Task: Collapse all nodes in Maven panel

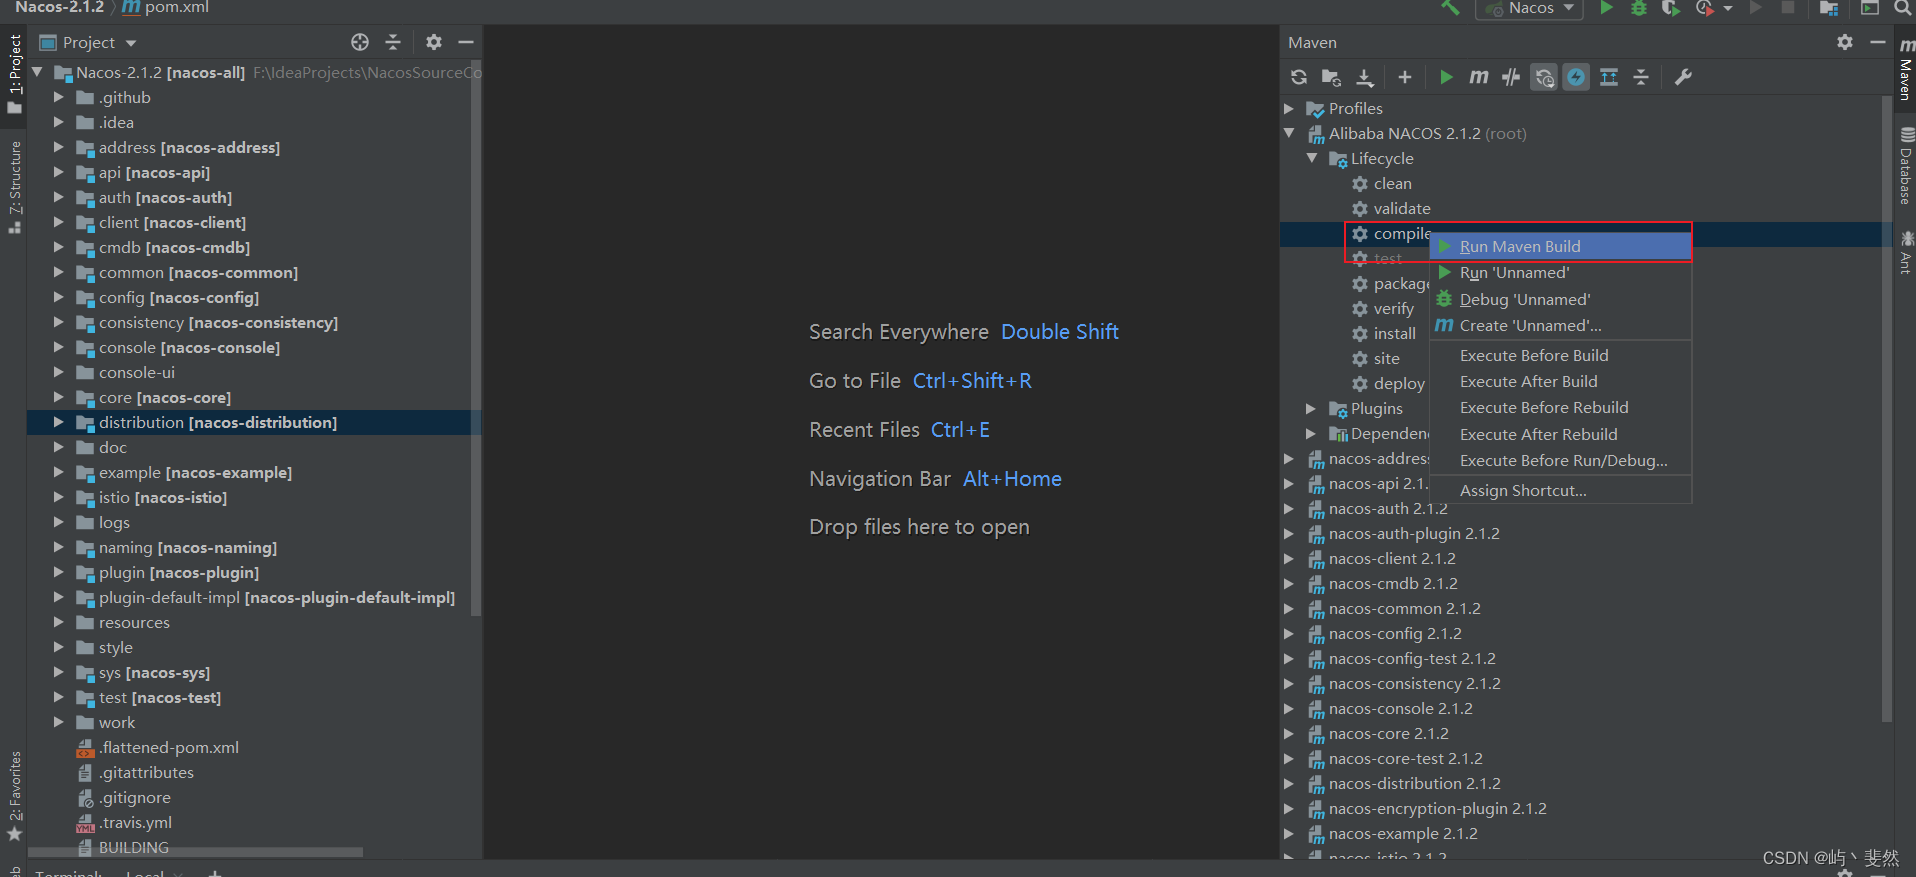Action: tap(1641, 77)
